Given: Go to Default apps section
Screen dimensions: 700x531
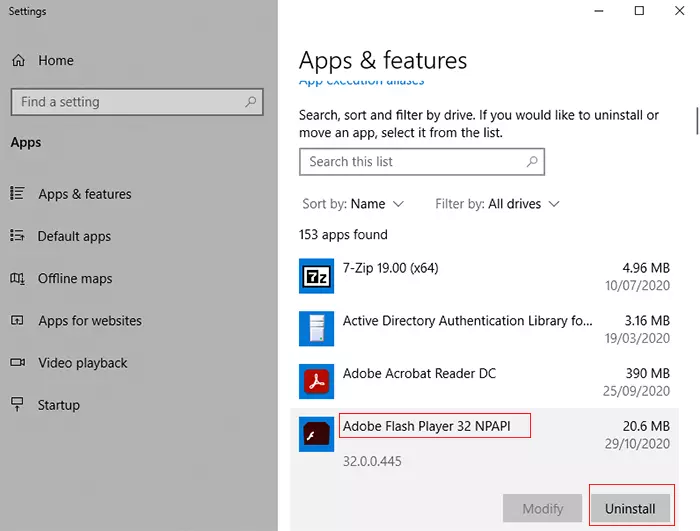Looking at the screenshot, I should click(x=74, y=236).
